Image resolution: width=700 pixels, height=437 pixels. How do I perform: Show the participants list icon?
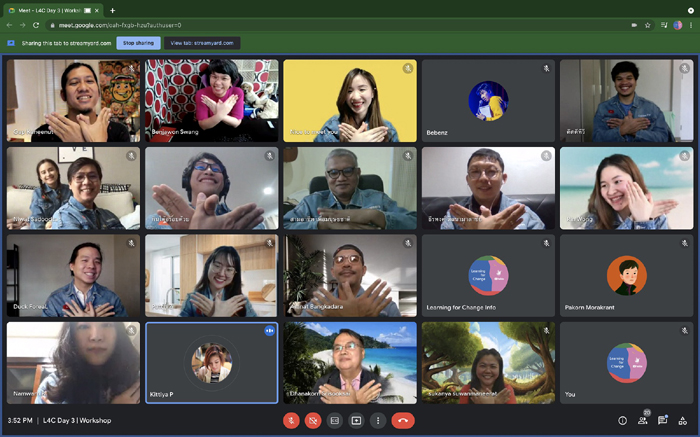642,420
